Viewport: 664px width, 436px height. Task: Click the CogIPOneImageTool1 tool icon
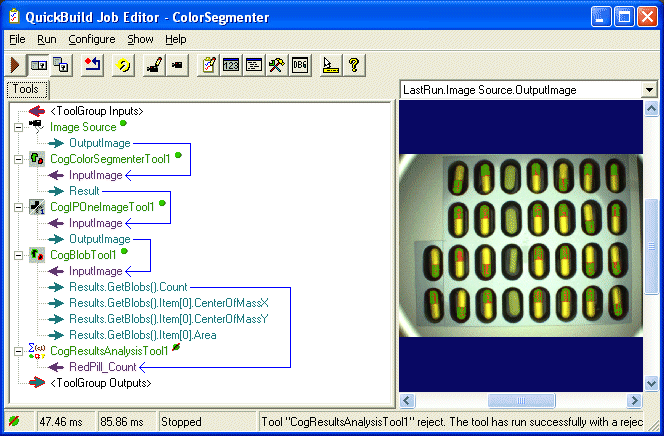[37, 207]
